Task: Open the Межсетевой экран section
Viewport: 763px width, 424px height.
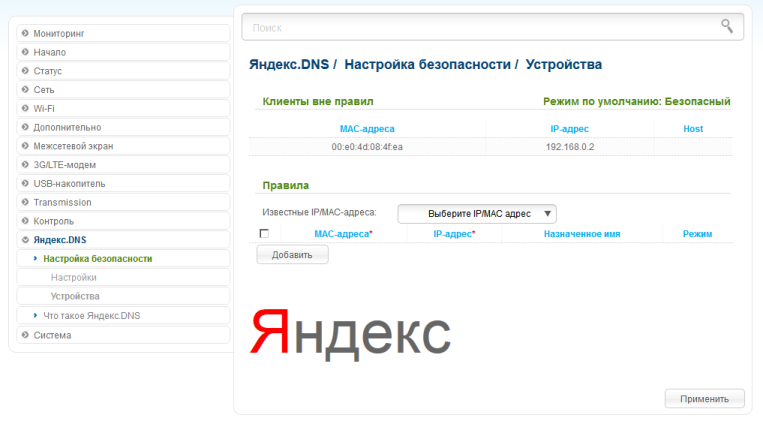Action: click(123, 146)
